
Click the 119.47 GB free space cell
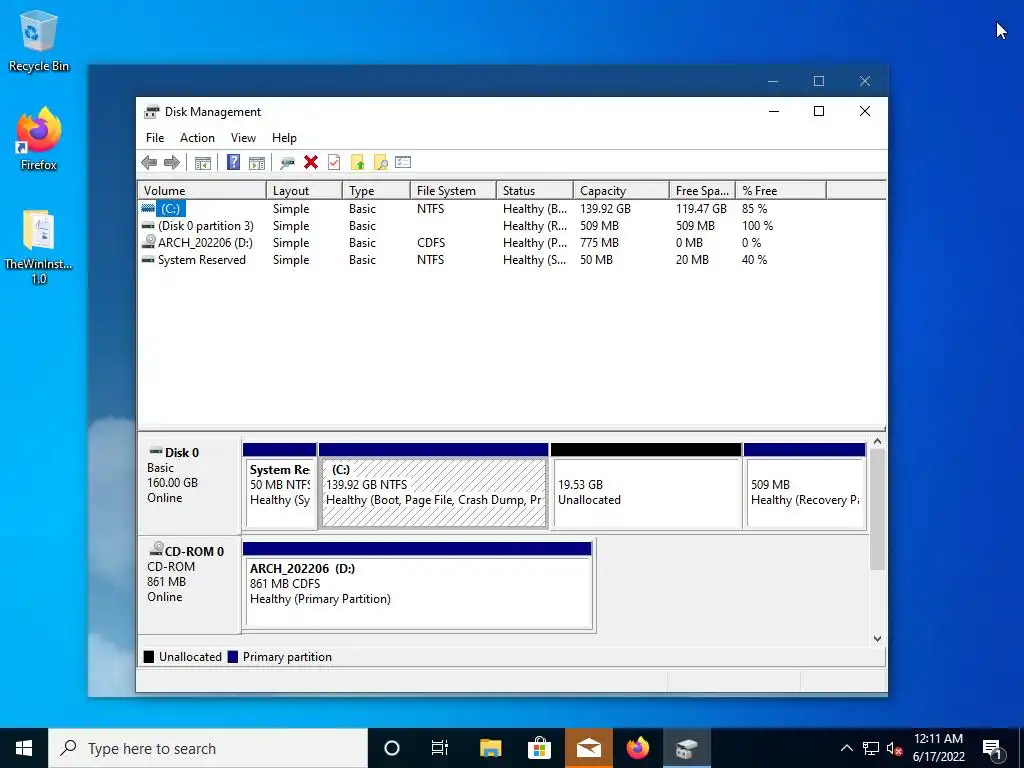click(701, 209)
